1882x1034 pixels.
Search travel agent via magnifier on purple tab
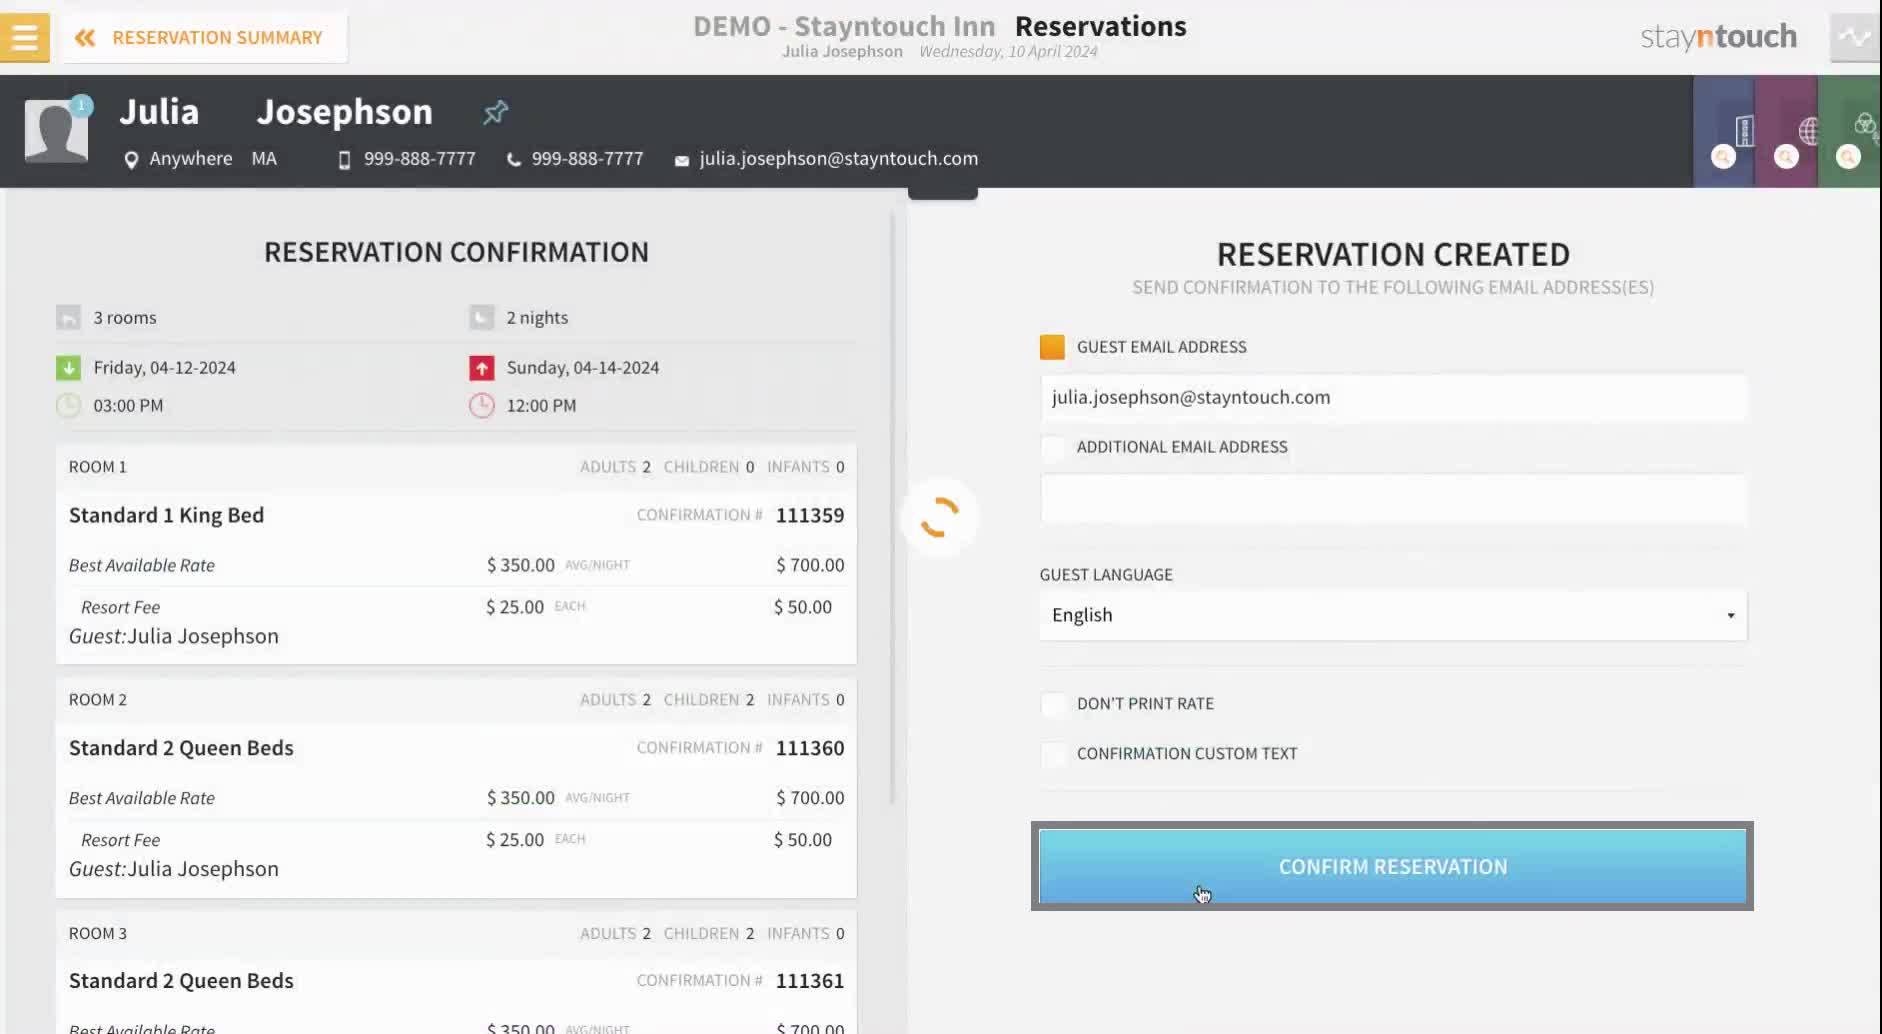1786,157
